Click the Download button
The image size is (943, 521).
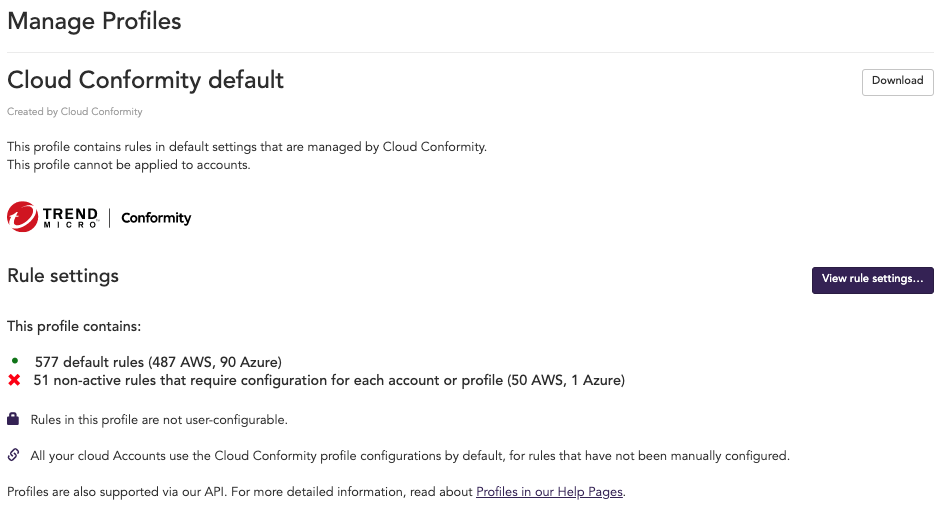(x=897, y=82)
